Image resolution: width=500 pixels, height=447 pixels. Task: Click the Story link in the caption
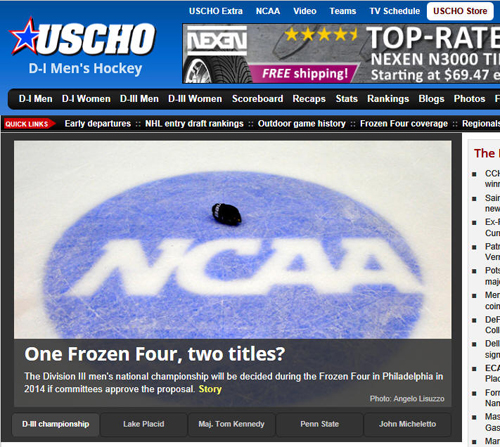point(210,389)
